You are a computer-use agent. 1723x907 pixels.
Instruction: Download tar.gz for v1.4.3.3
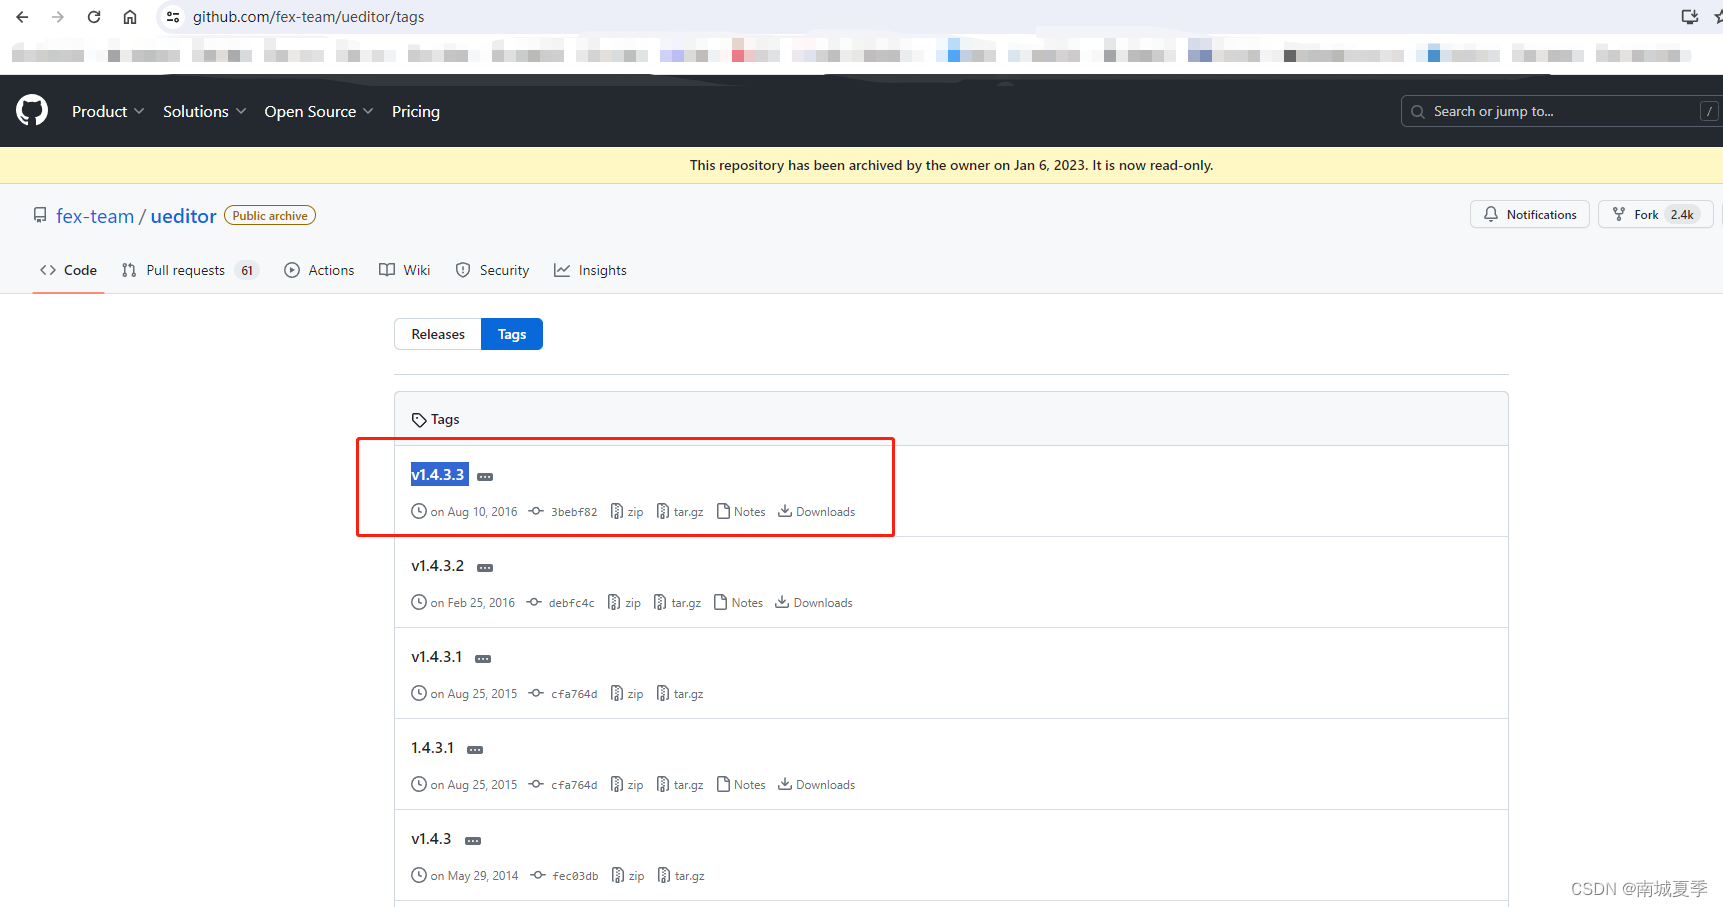point(680,512)
